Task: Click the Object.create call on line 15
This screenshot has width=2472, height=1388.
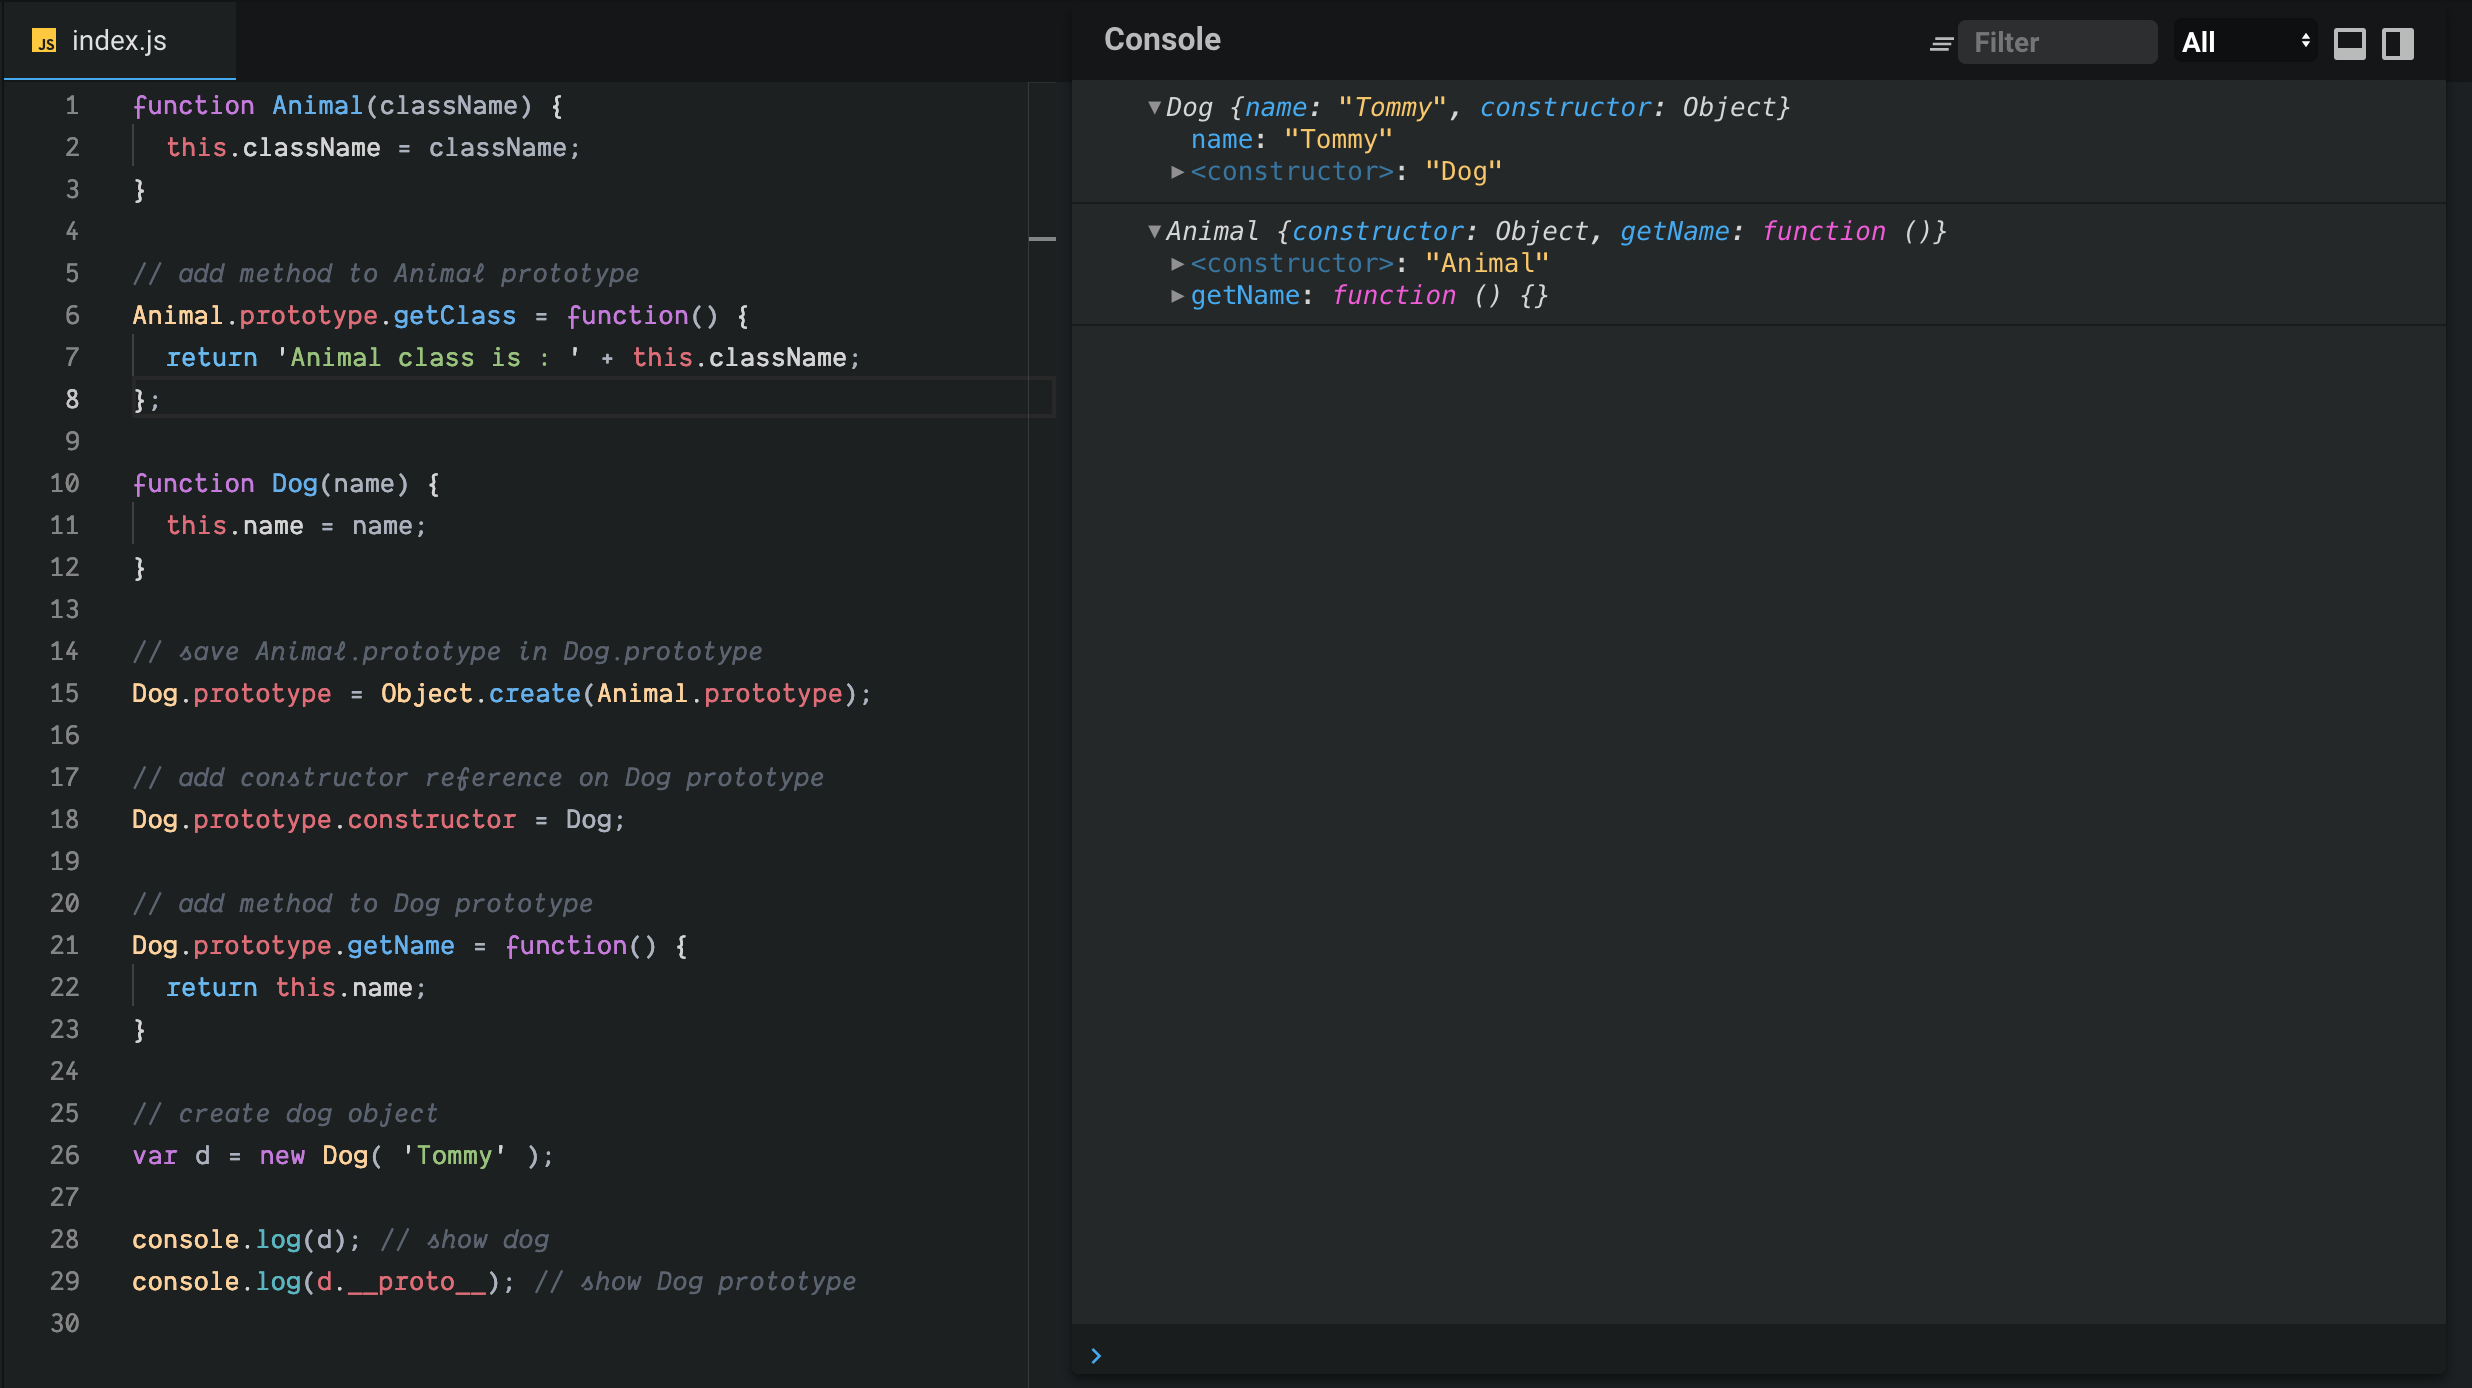Action: click(x=480, y=693)
